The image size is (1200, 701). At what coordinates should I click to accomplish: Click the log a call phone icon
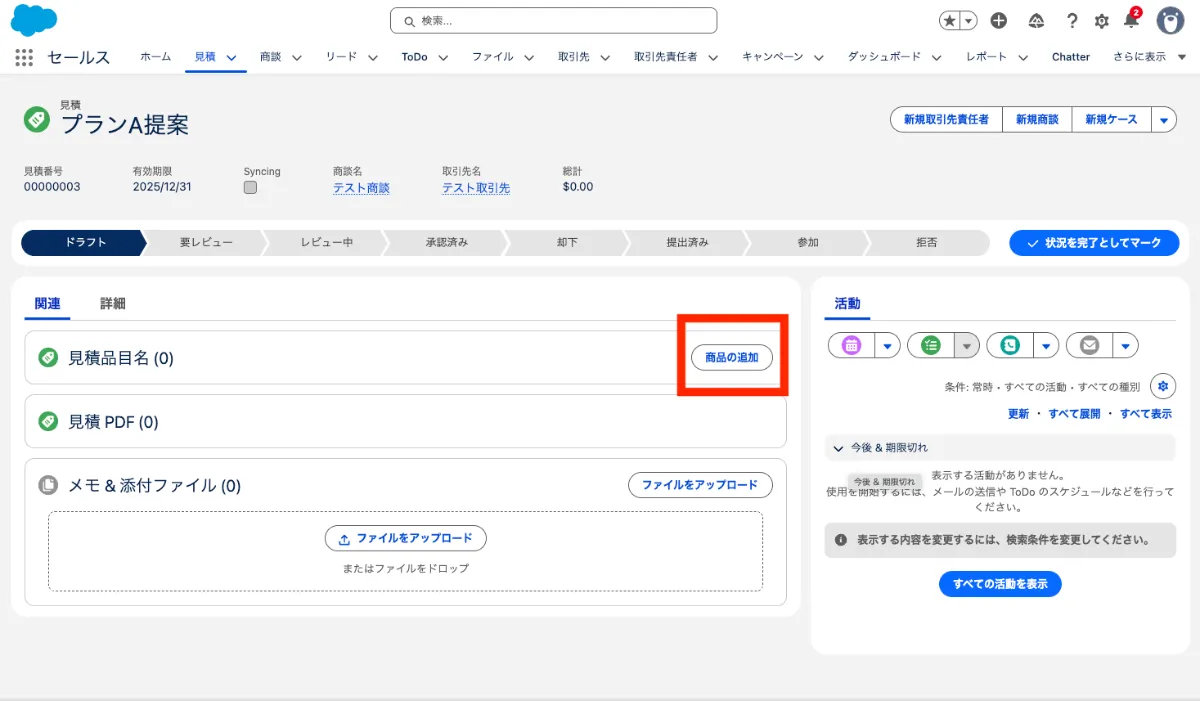point(1010,345)
